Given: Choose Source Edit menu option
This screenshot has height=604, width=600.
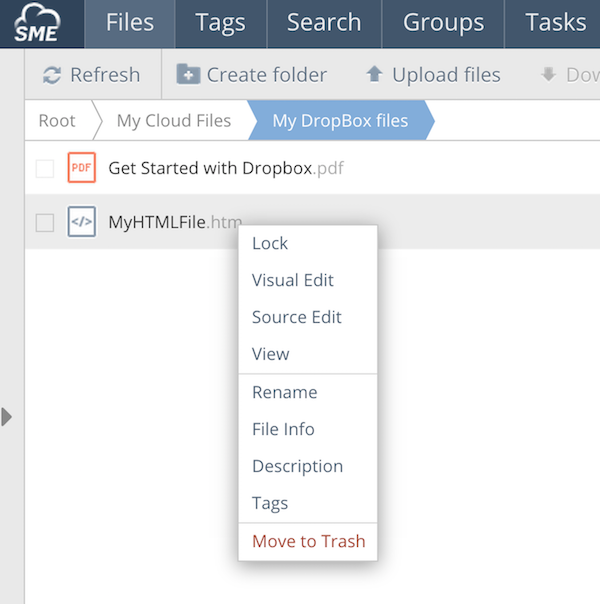Looking at the screenshot, I should point(297,317).
